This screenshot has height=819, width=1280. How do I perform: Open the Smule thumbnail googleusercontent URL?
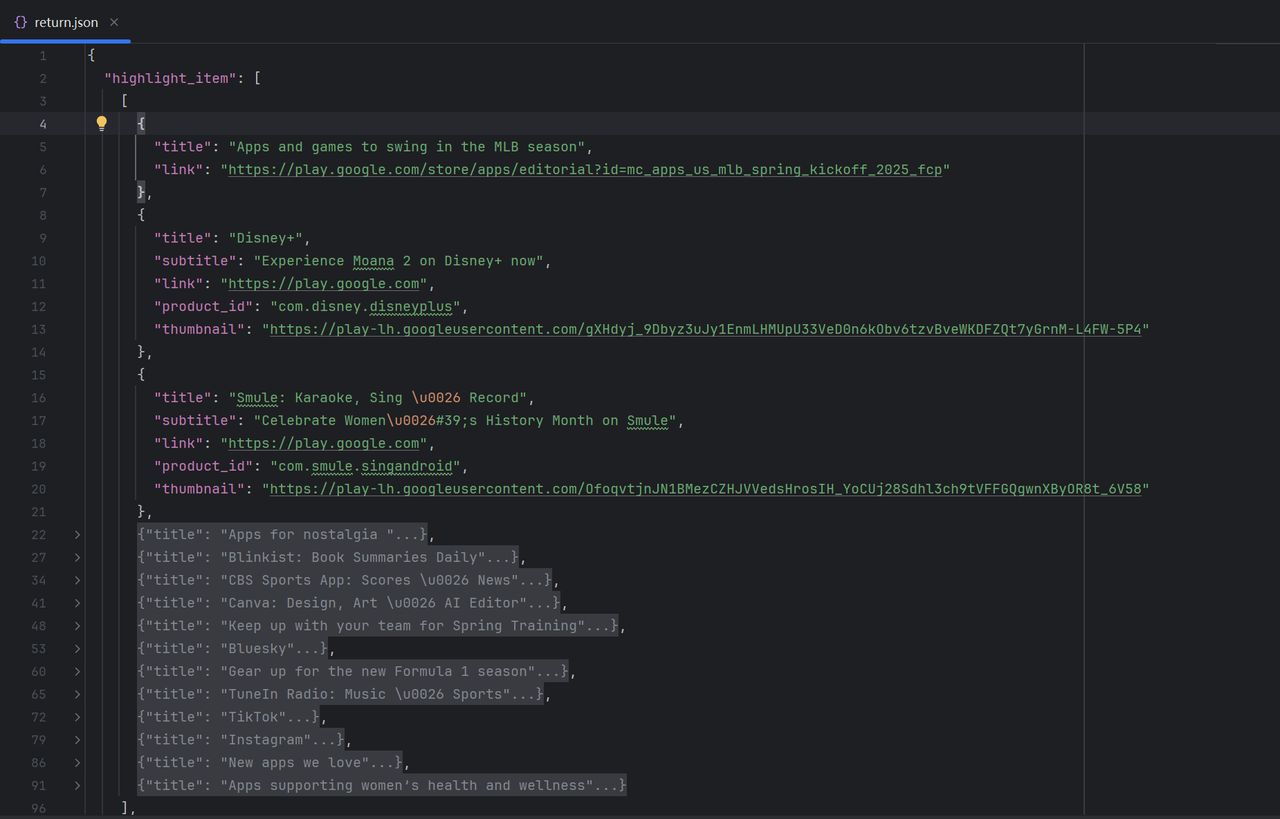(706, 489)
